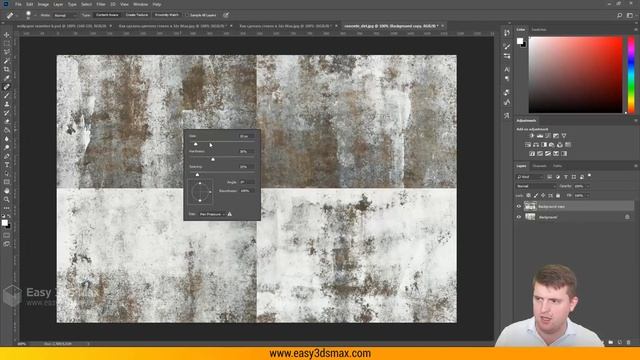
Task: Open the Layer menu
Action: tap(58, 4)
